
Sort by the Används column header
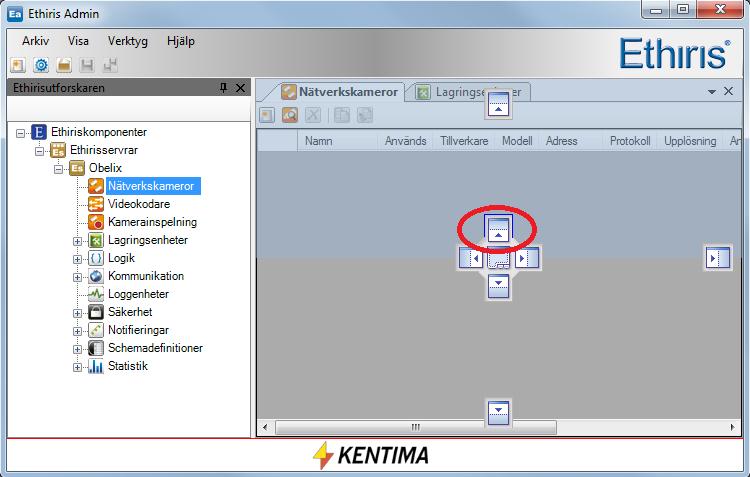click(406, 141)
